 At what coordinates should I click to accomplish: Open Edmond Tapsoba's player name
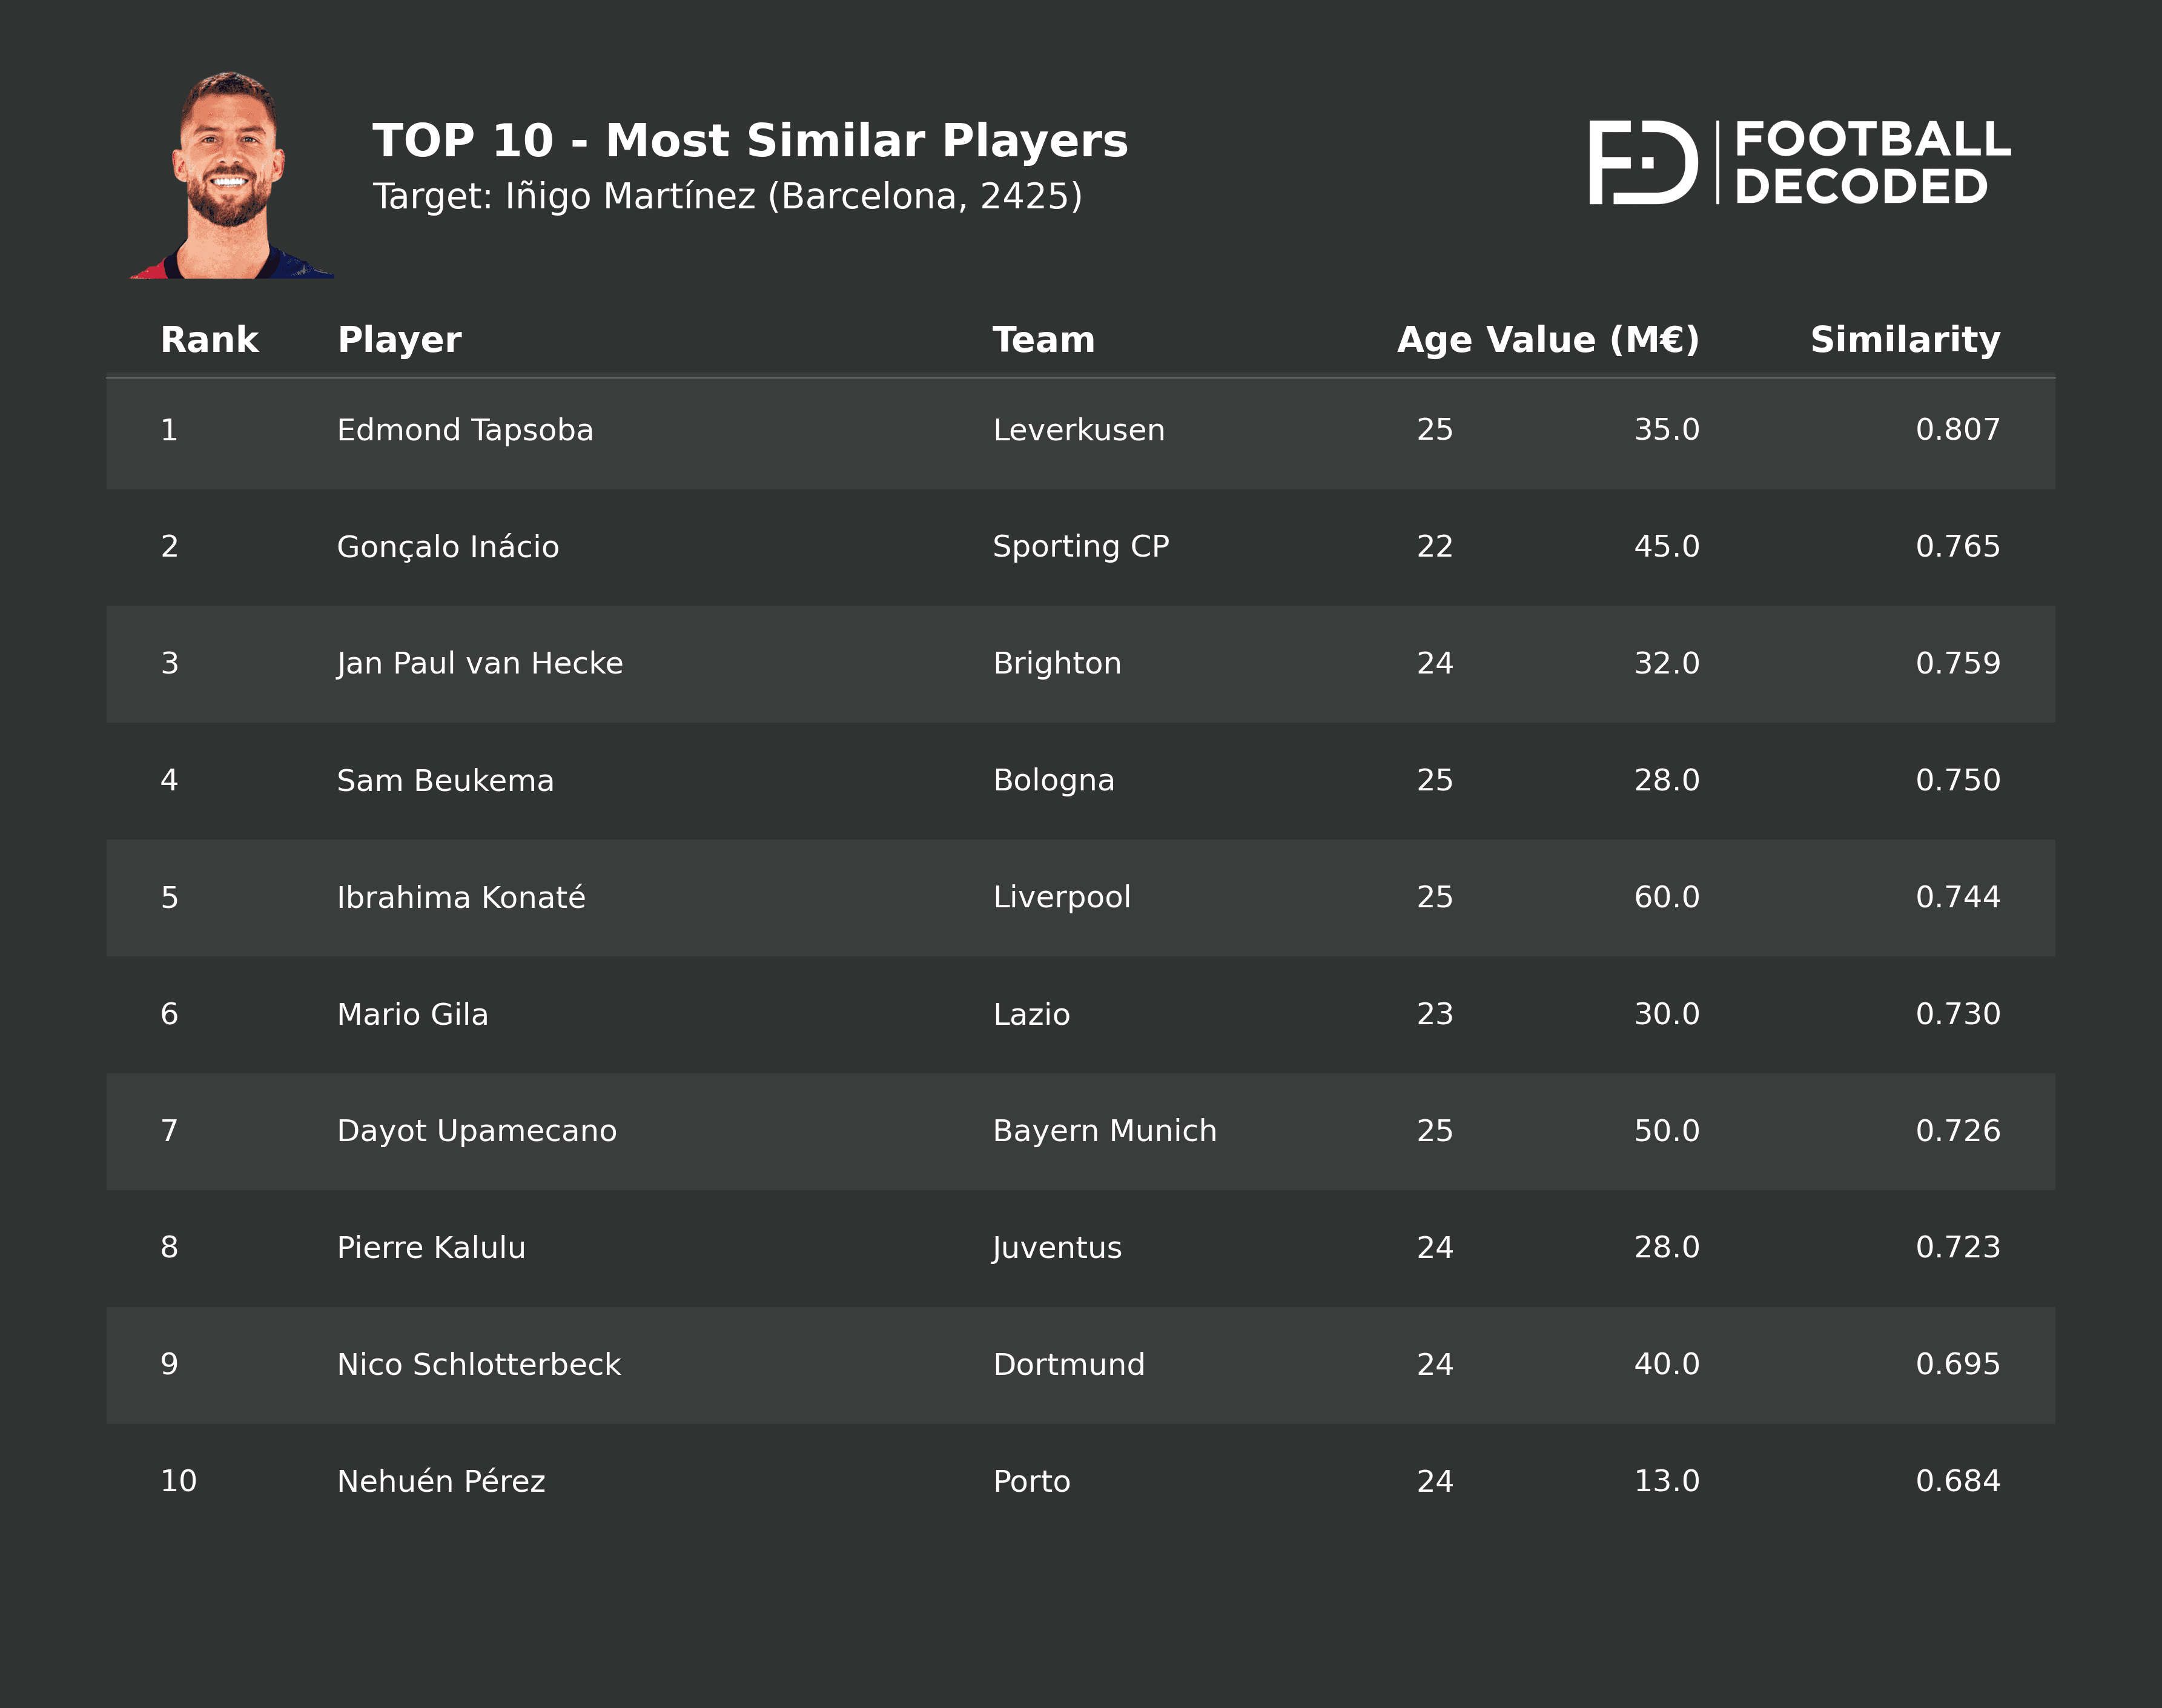point(465,430)
